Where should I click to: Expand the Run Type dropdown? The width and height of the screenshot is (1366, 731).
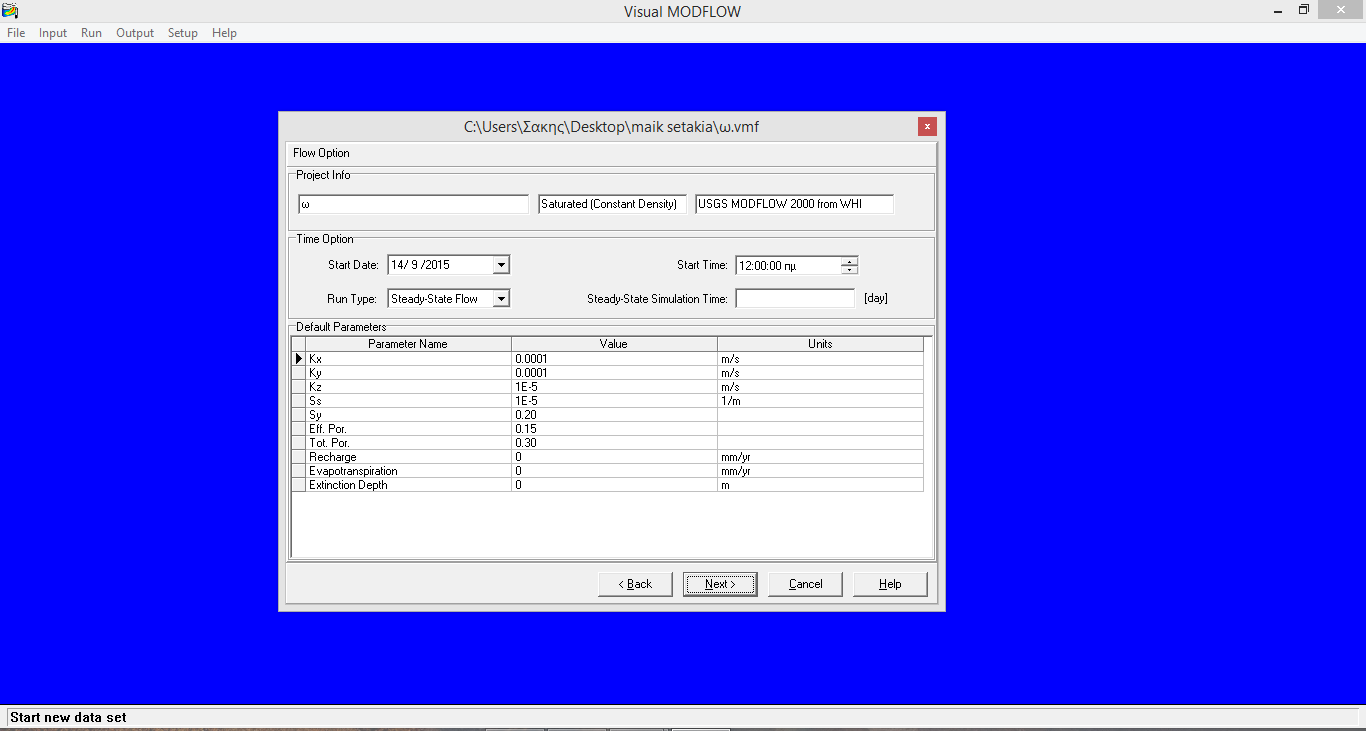pyautogui.click(x=502, y=298)
